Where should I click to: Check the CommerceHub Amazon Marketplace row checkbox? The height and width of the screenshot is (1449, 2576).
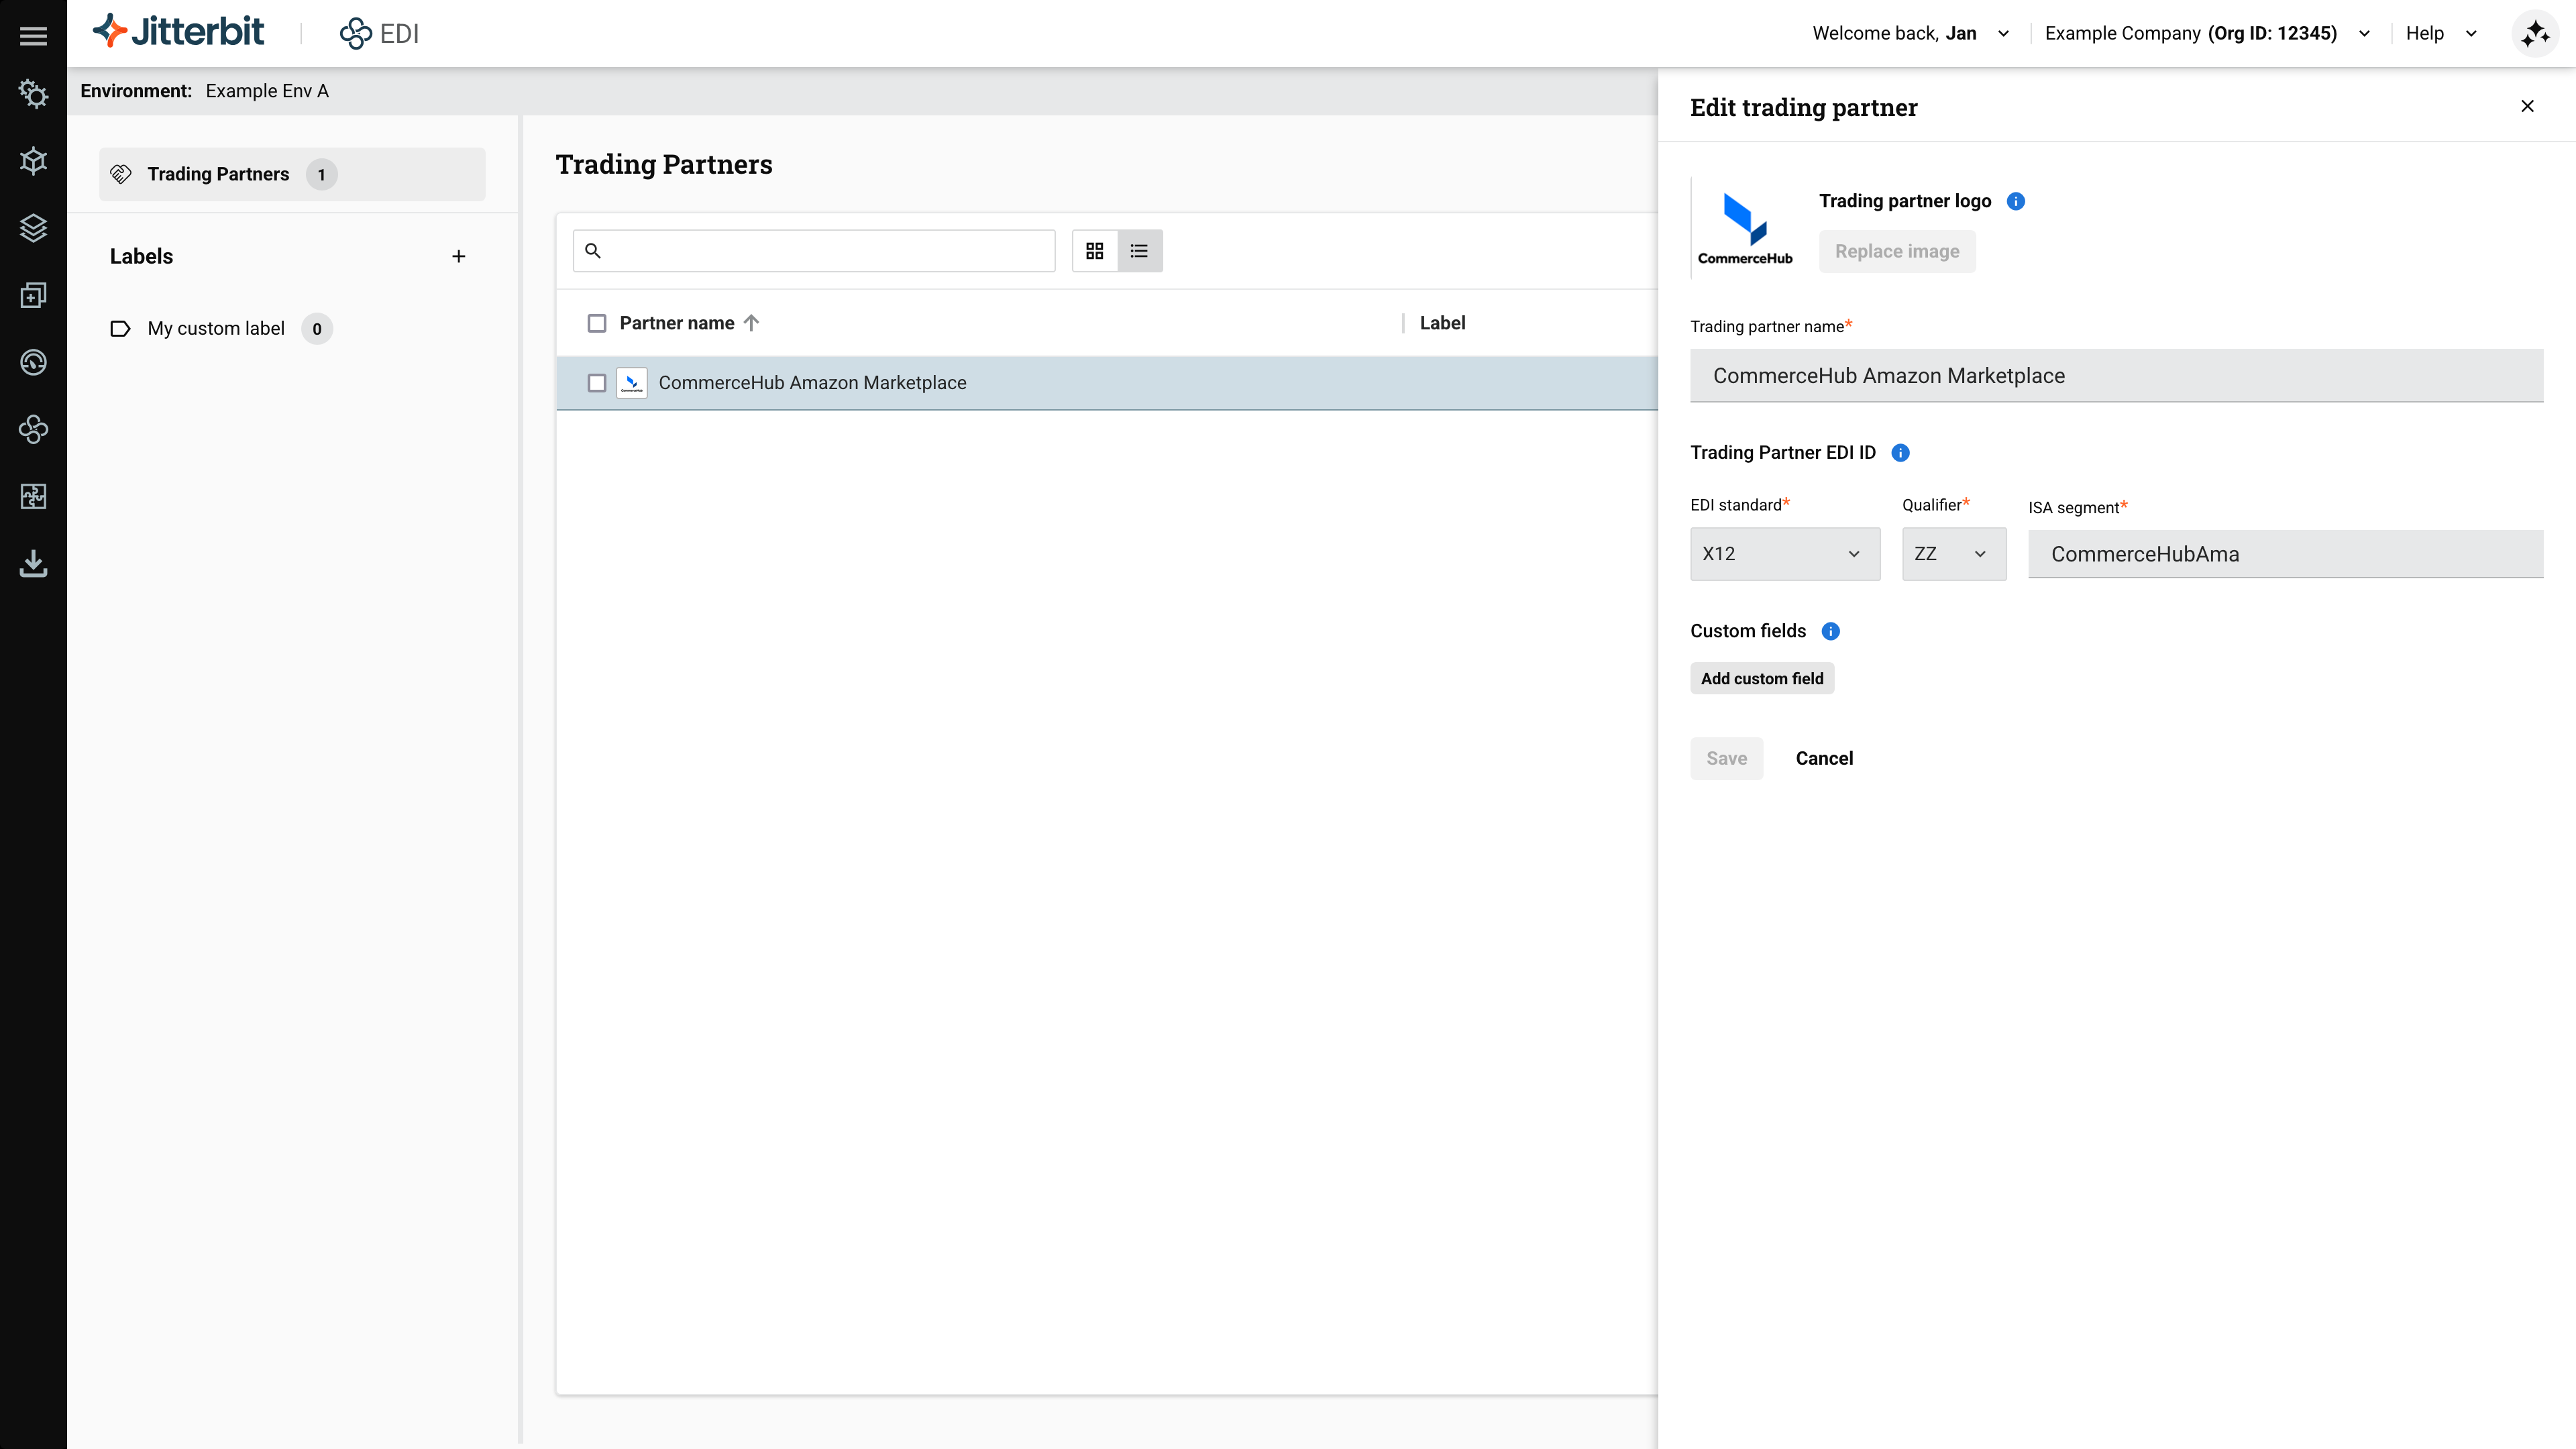pos(597,383)
